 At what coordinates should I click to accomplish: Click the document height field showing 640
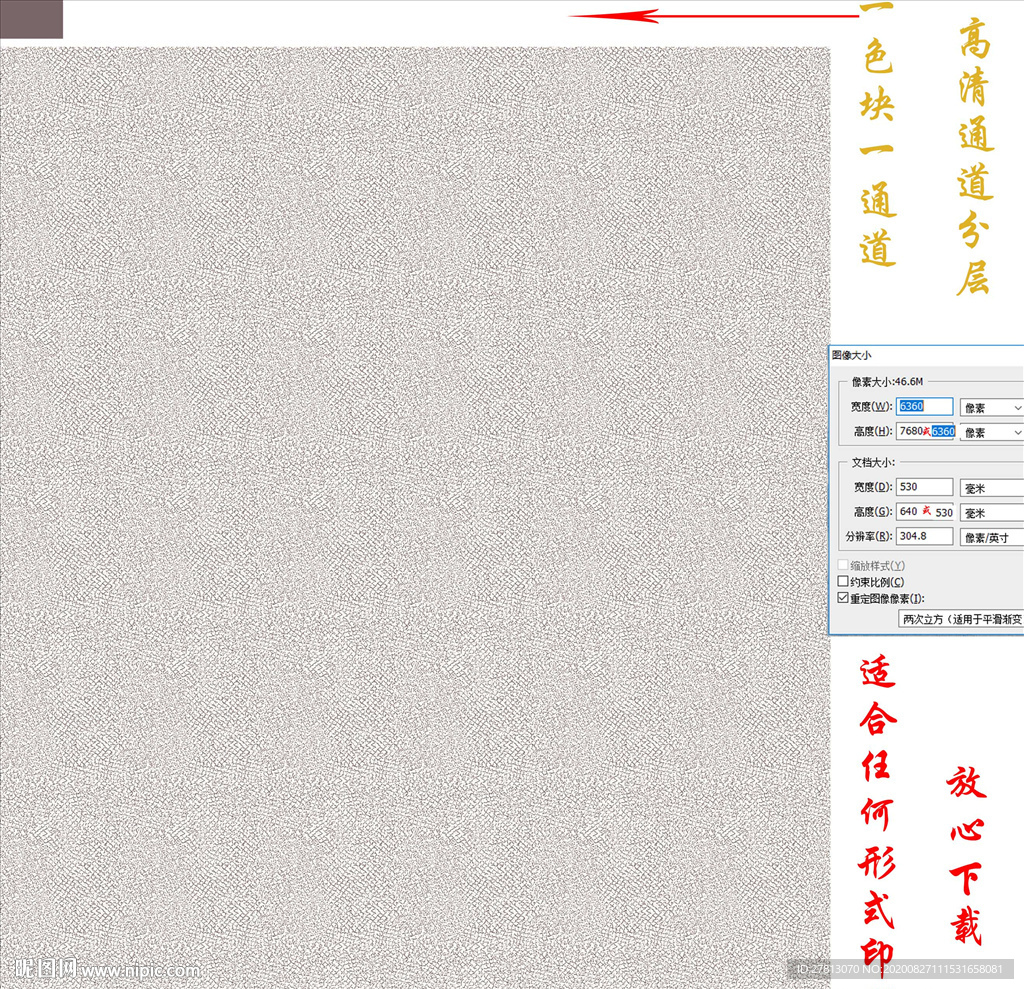(x=925, y=511)
